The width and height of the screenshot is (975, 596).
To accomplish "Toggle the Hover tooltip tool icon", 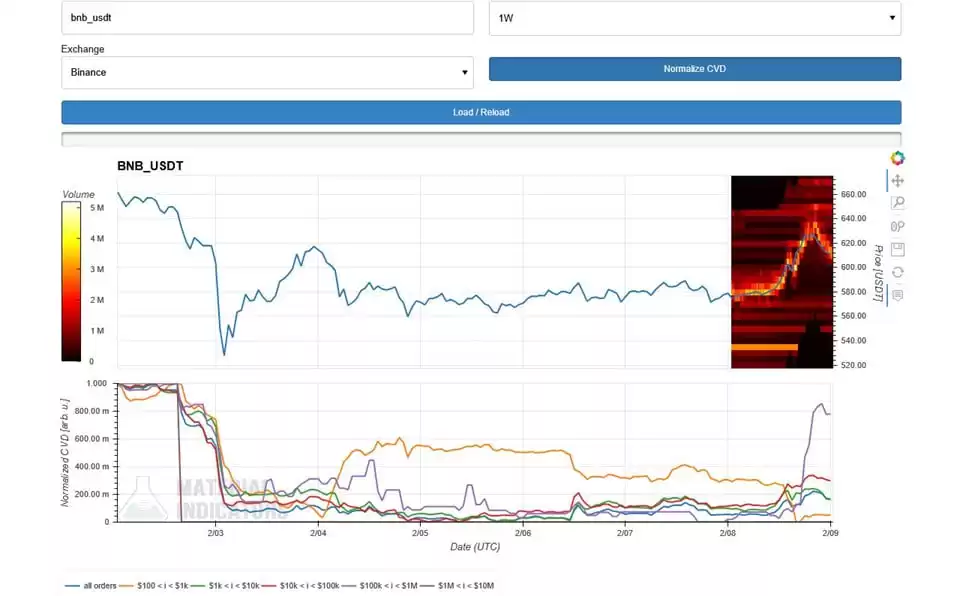I will click(x=897, y=296).
